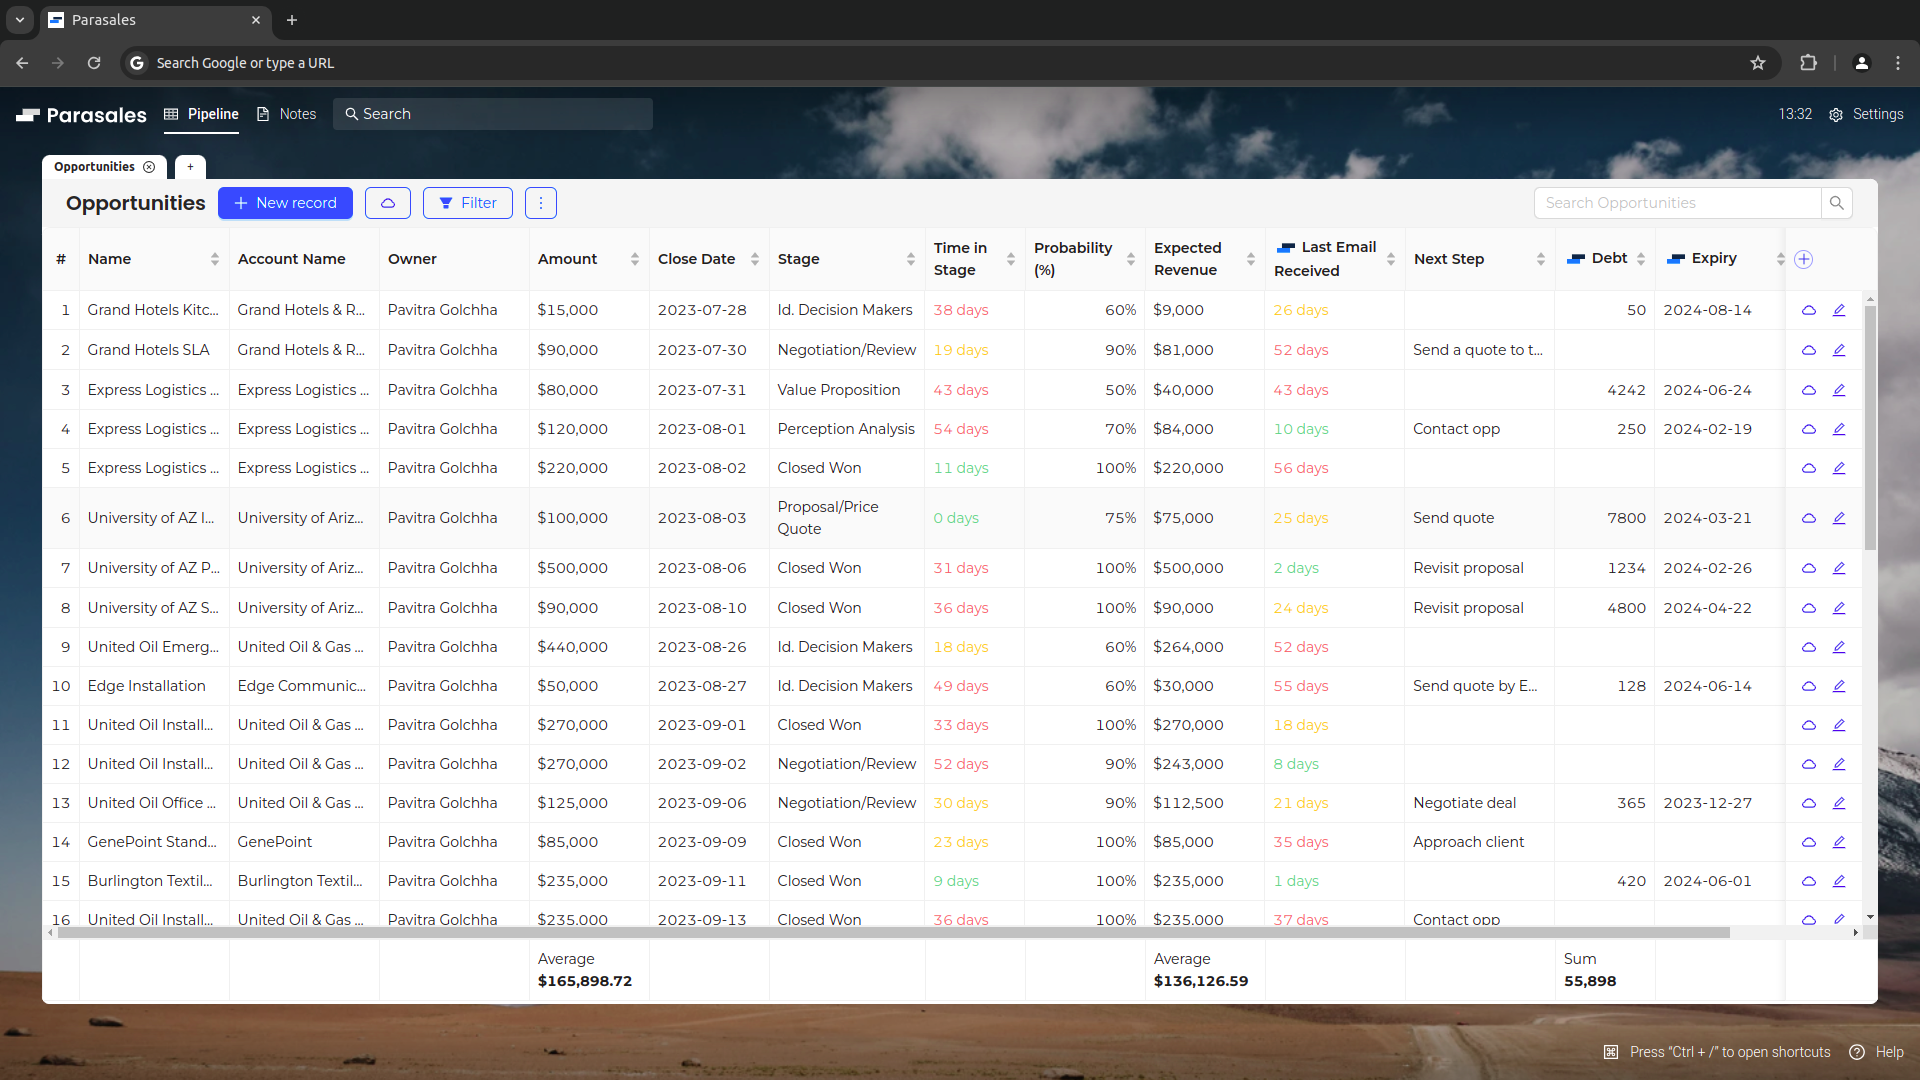Sort by the Debt column

click(1641, 259)
